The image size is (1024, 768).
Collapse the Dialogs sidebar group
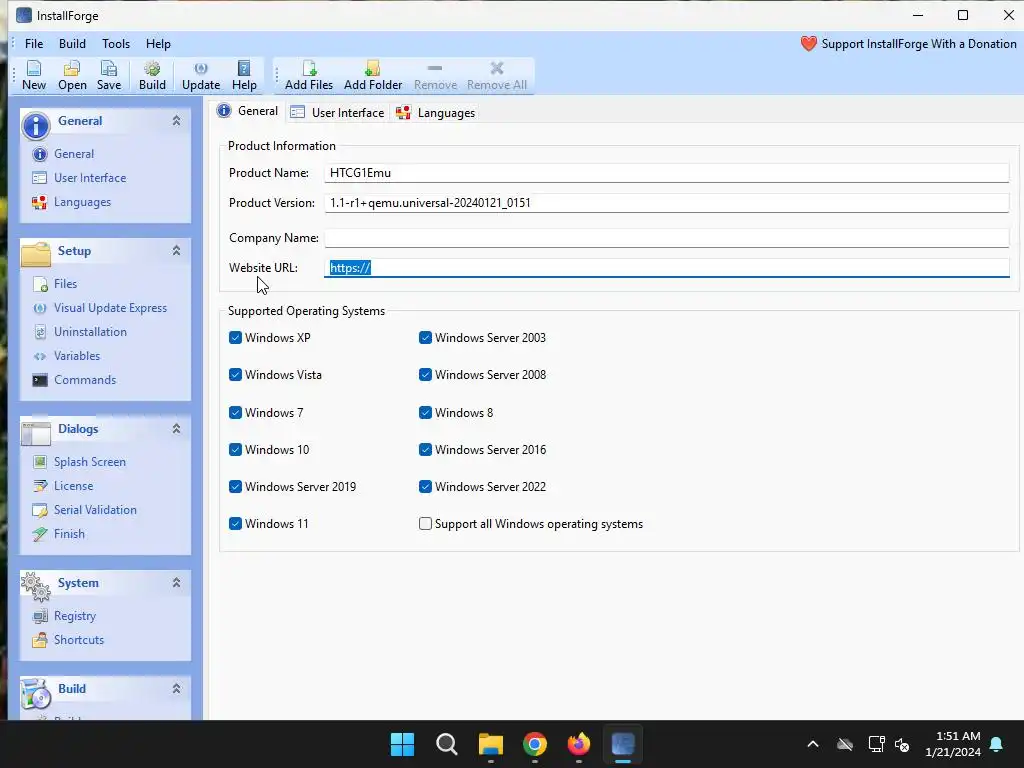coord(176,429)
